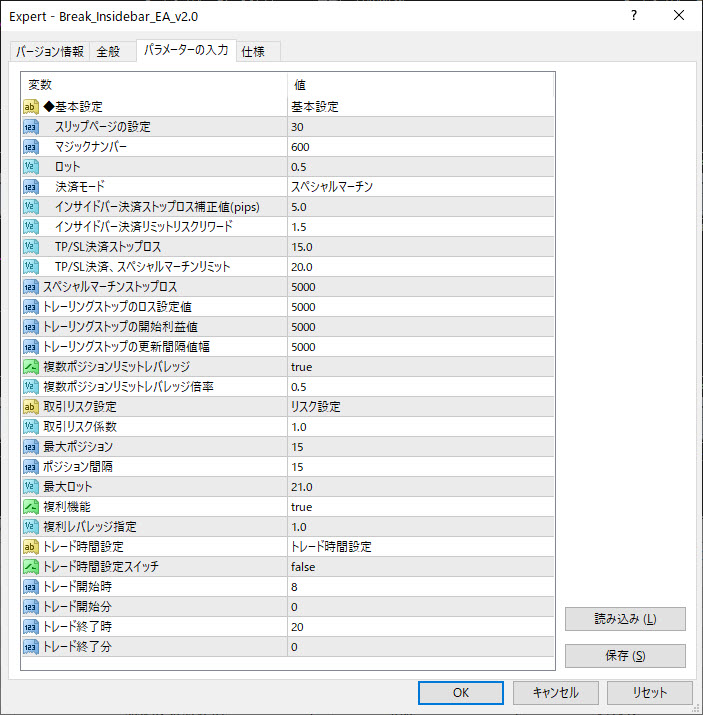Click icon beside TP/SL決済ストップロス
The height and width of the screenshot is (715, 703).
click(x=31, y=247)
